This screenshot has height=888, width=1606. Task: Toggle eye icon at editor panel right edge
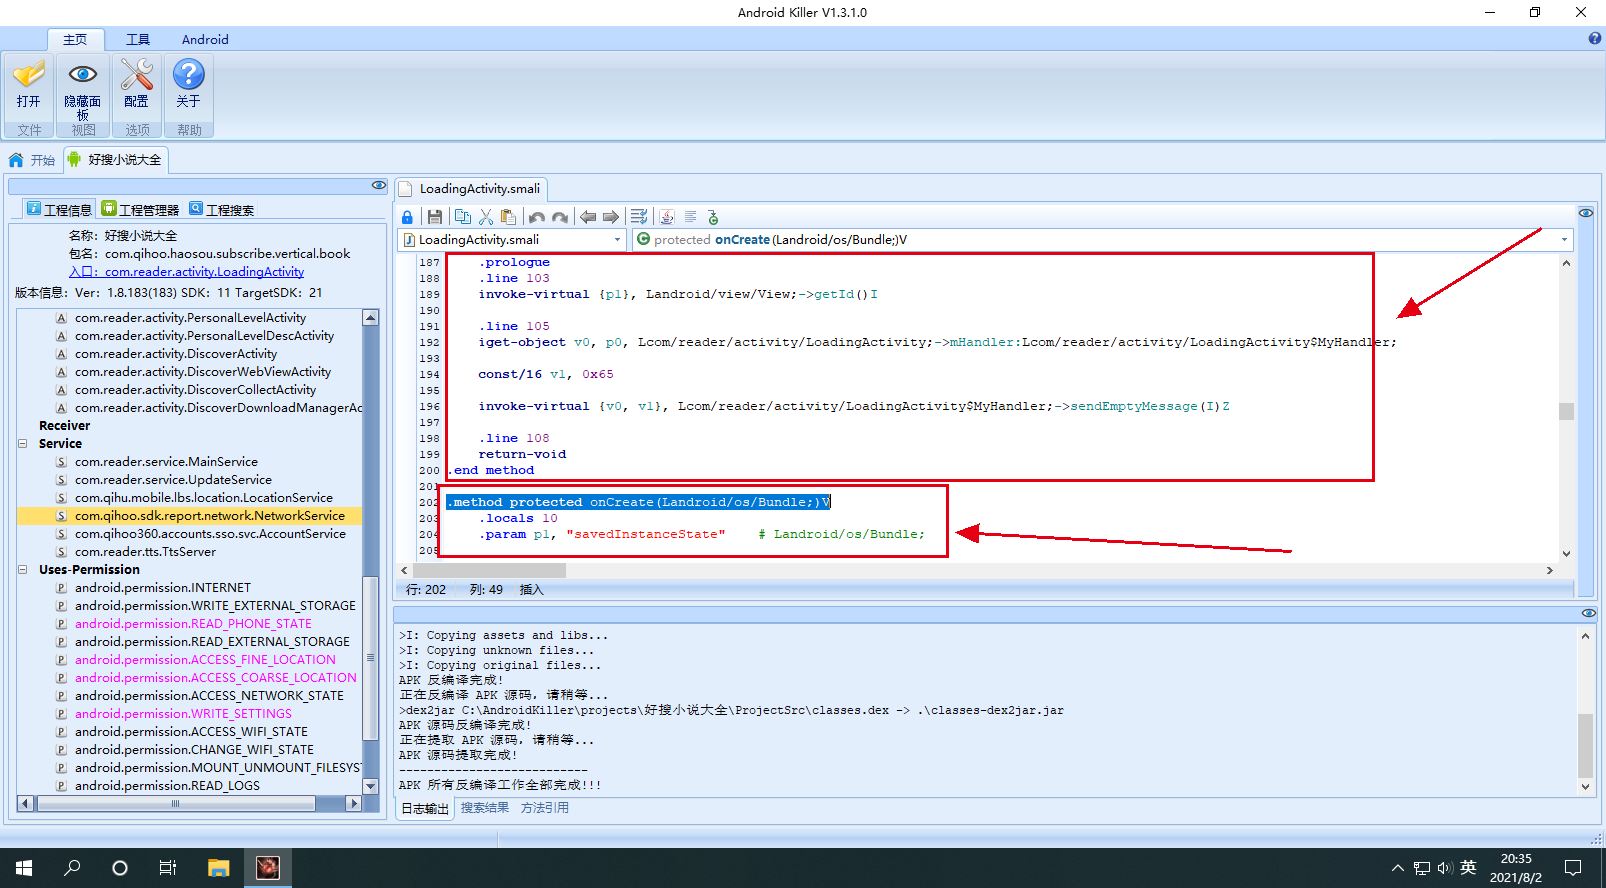[1586, 213]
